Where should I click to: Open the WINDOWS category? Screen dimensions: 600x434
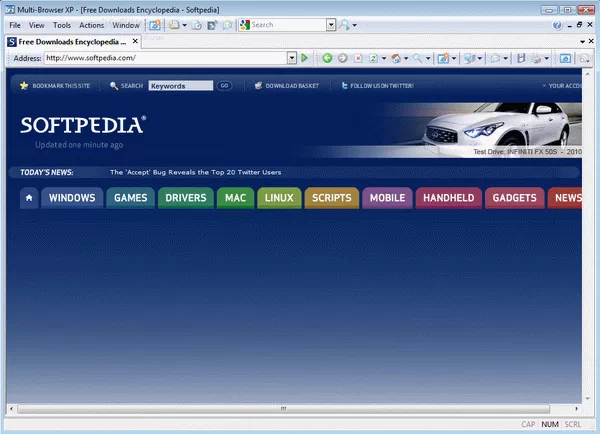coord(72,198)
